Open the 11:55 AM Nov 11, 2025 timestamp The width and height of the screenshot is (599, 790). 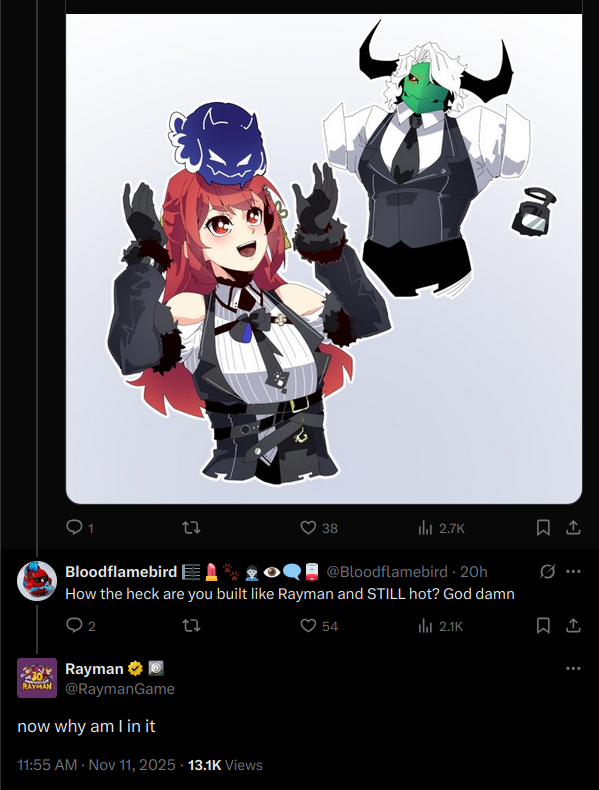[96, 765]
